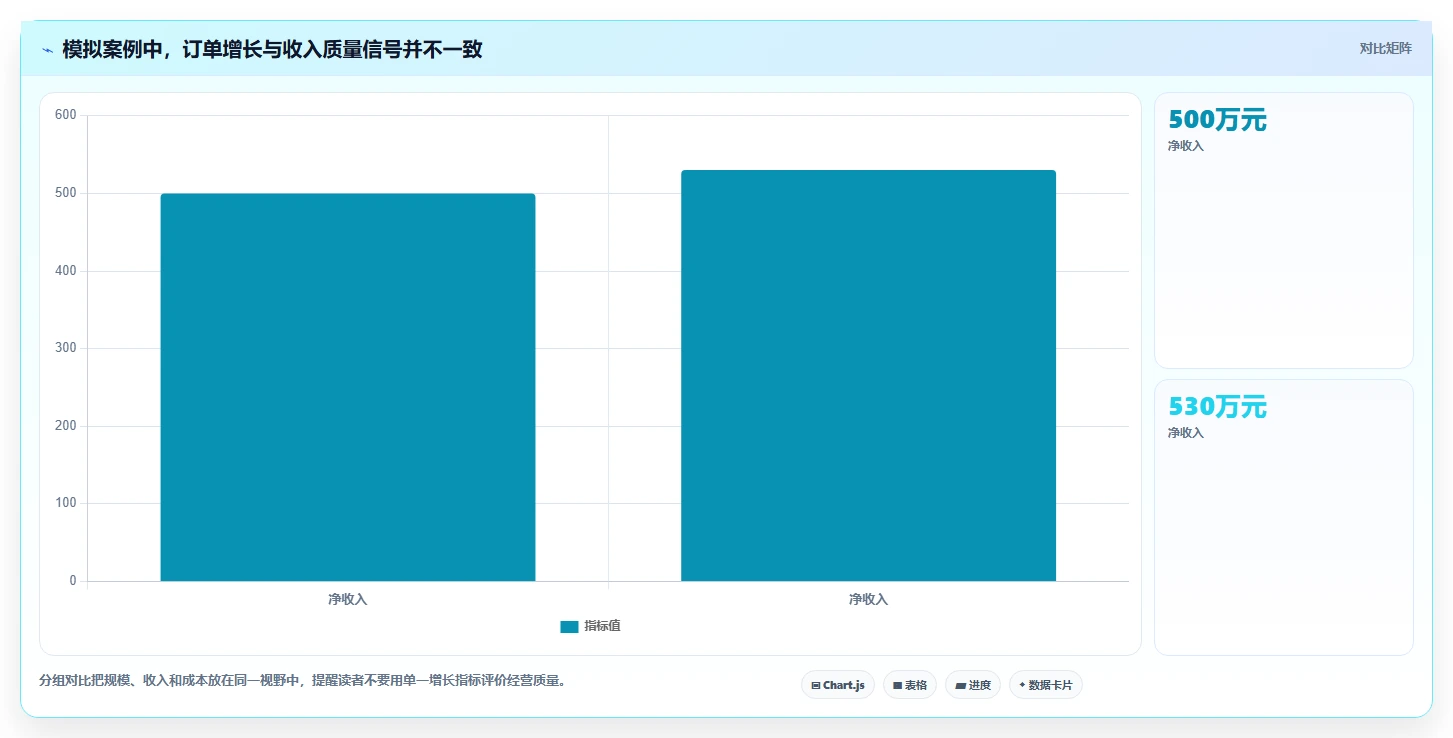
Task: Click the 530万元 value card
Action: point(1284,518)
